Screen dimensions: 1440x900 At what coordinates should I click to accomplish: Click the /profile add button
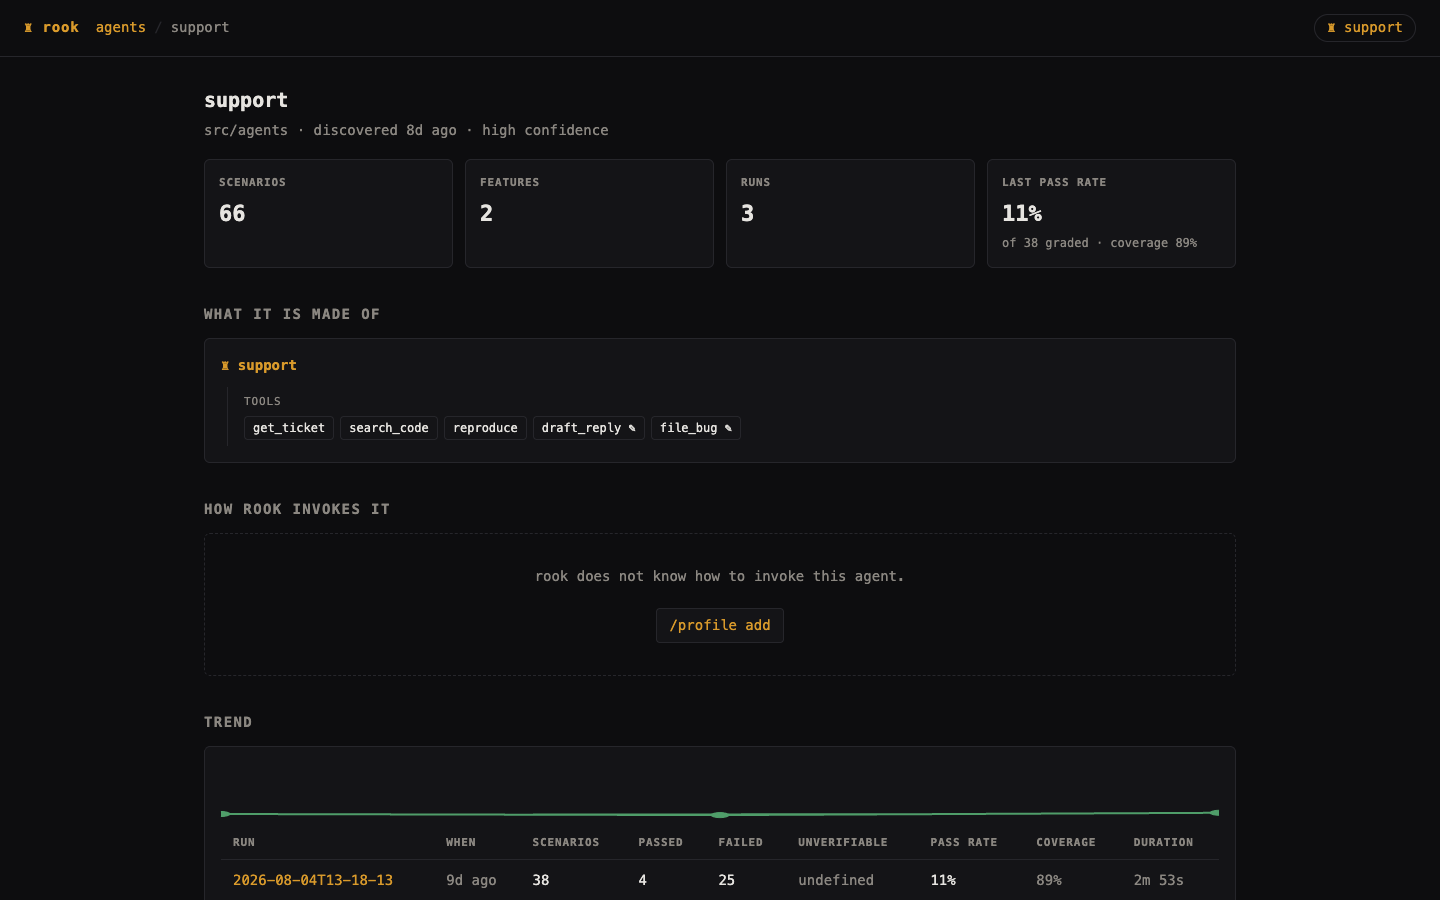(x=720, y=625)
